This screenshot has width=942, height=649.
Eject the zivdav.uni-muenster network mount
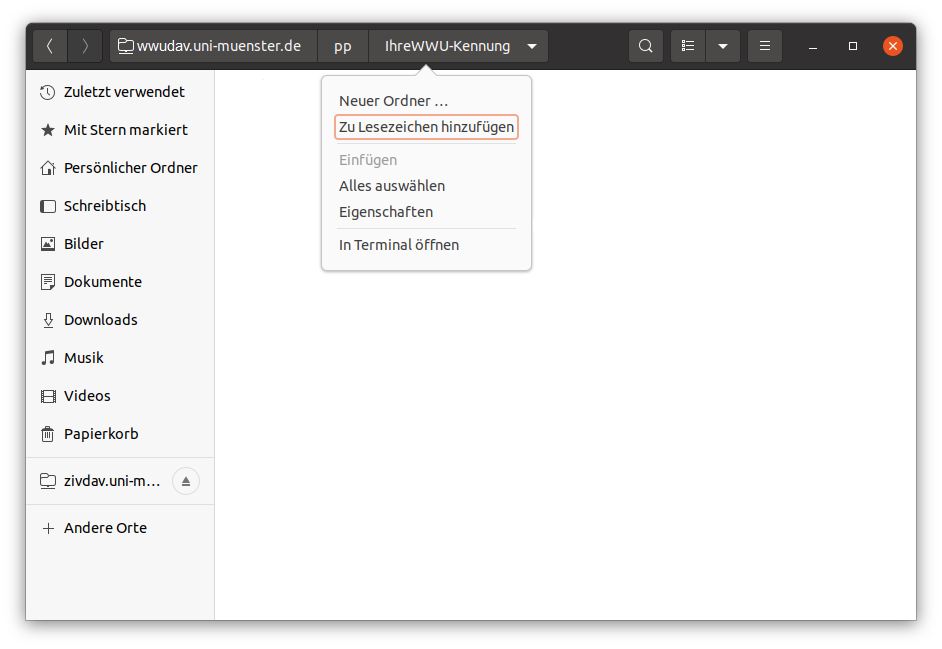(x=186, y=481)
